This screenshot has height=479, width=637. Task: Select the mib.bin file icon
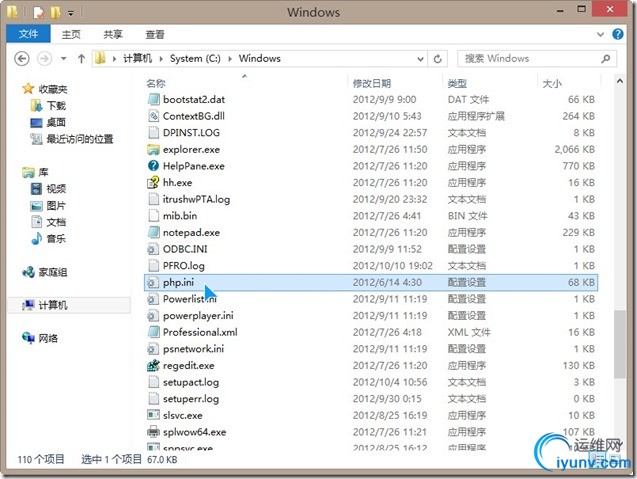pyautogui.click(x=153, y=215)
